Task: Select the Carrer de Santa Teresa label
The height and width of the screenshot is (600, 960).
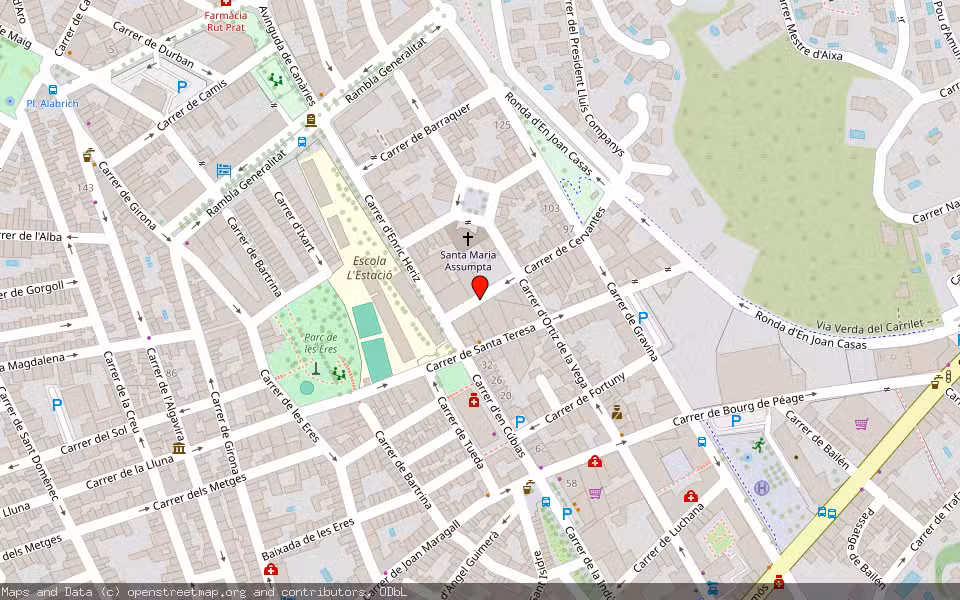Action: coord(481,348)
